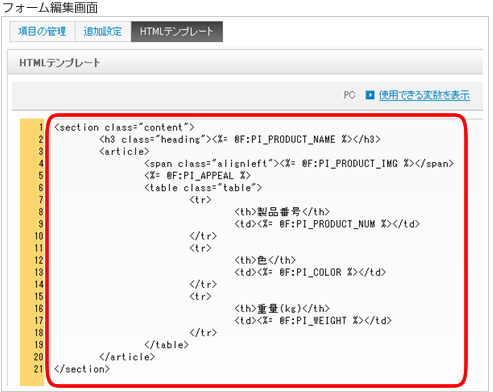
Task: Open the 項目の管理 tab
Action: click(x=42, y=32)
